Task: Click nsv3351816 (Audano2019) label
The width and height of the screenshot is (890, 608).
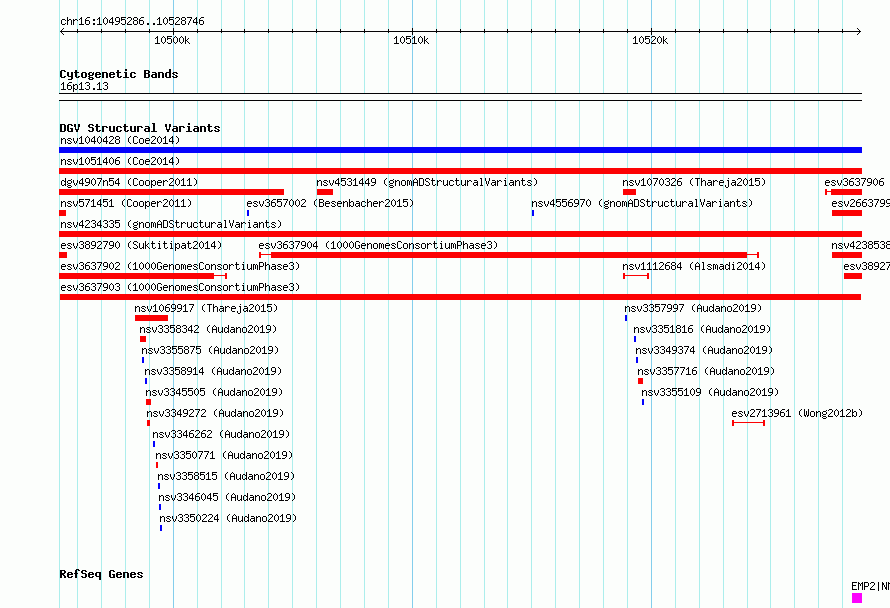Action: tap(702, 329)
